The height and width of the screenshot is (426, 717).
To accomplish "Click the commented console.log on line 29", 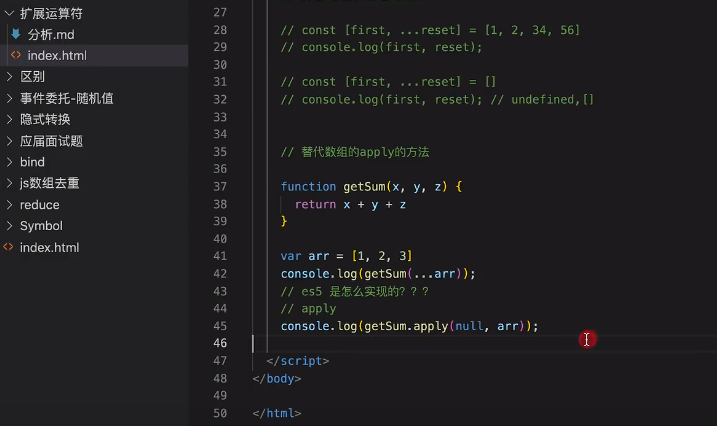I will (381, 48).
